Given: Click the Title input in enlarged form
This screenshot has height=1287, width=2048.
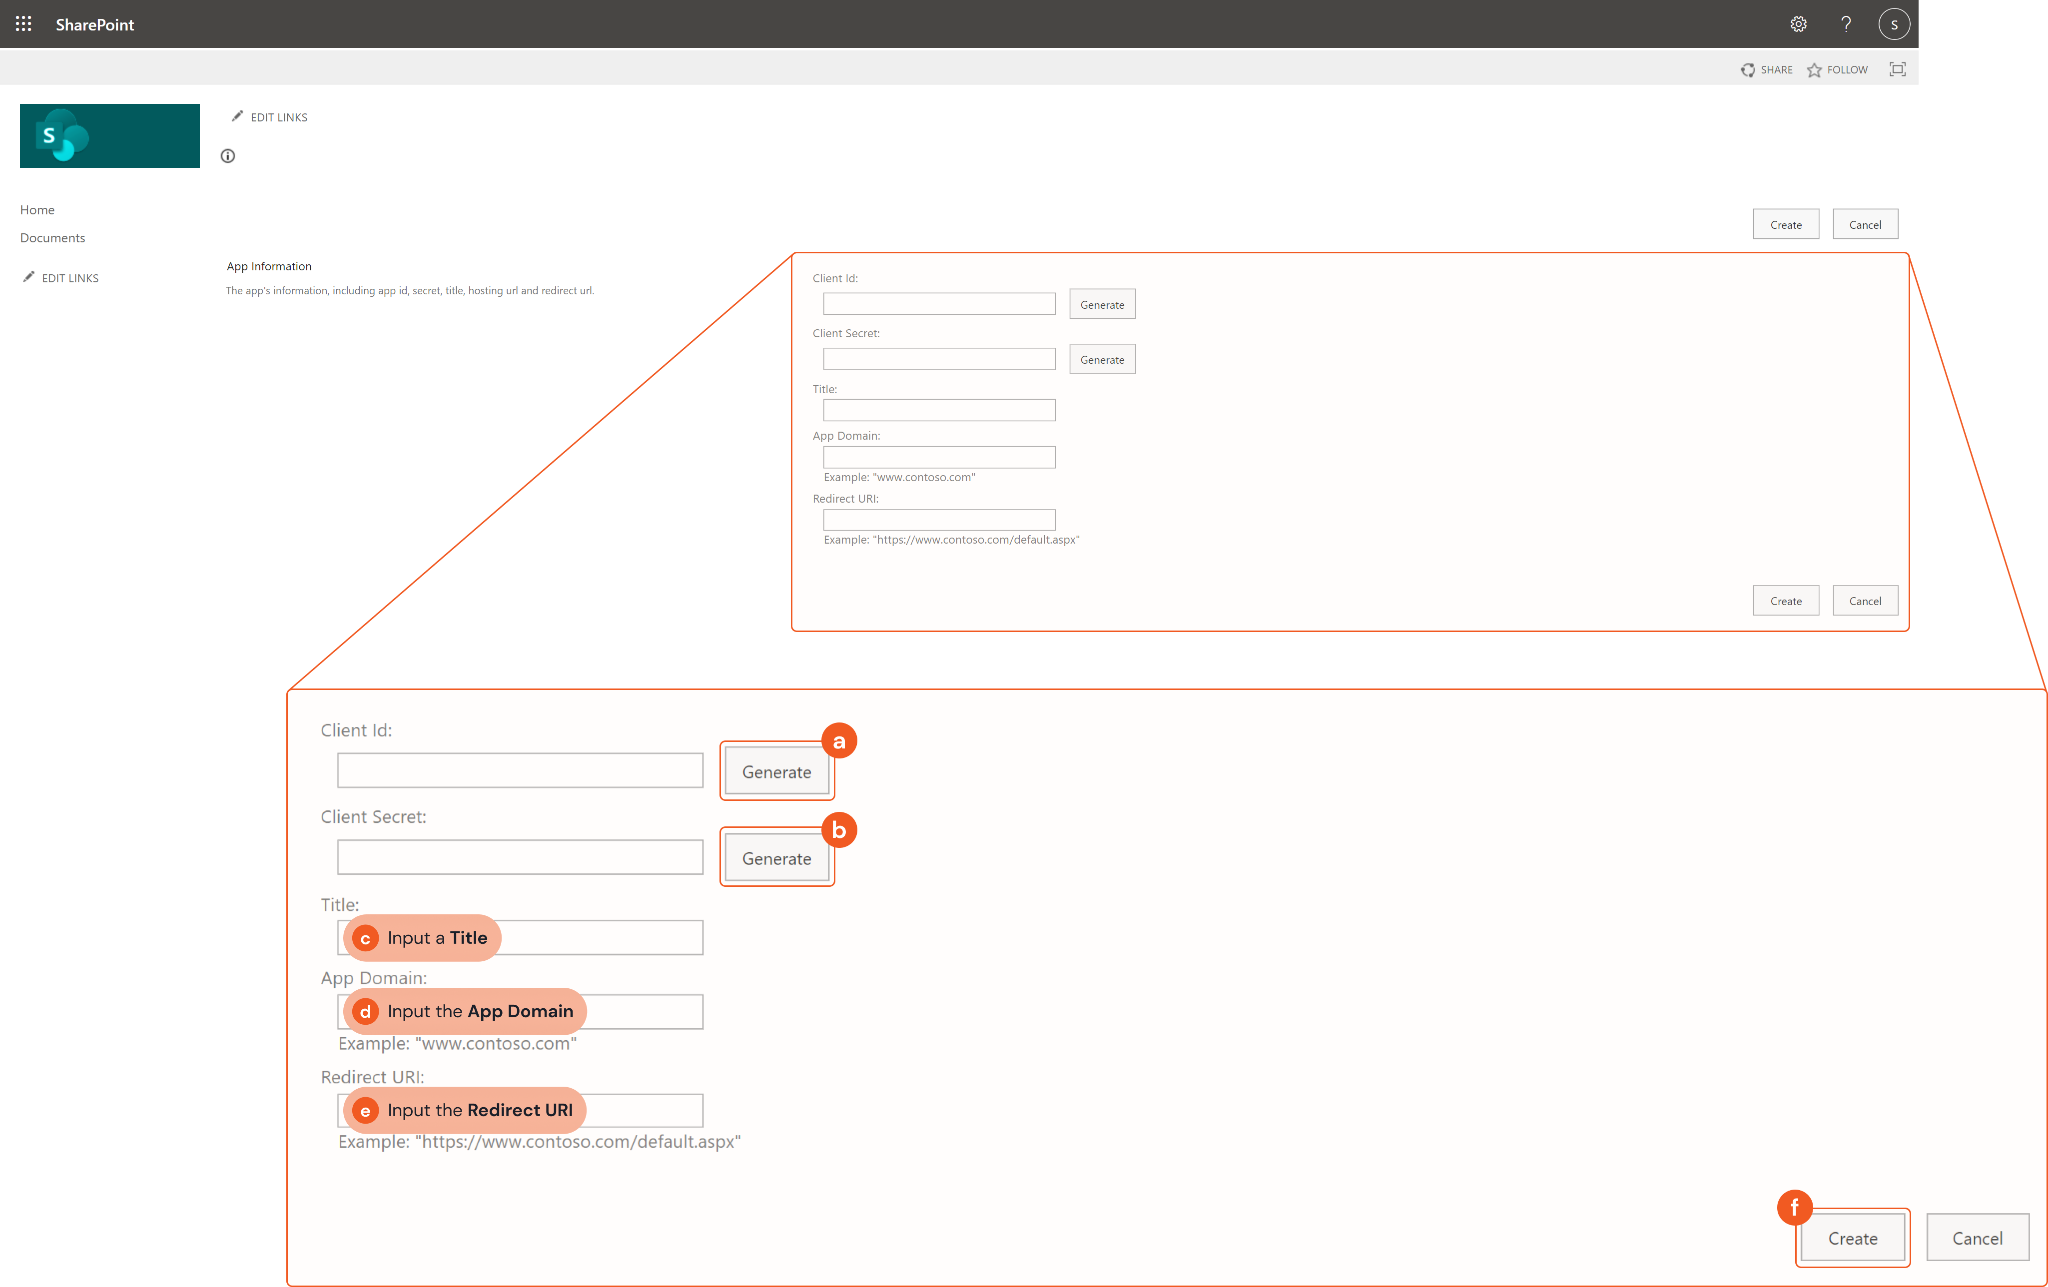Looking at the screenshot, I should (600, 938).
